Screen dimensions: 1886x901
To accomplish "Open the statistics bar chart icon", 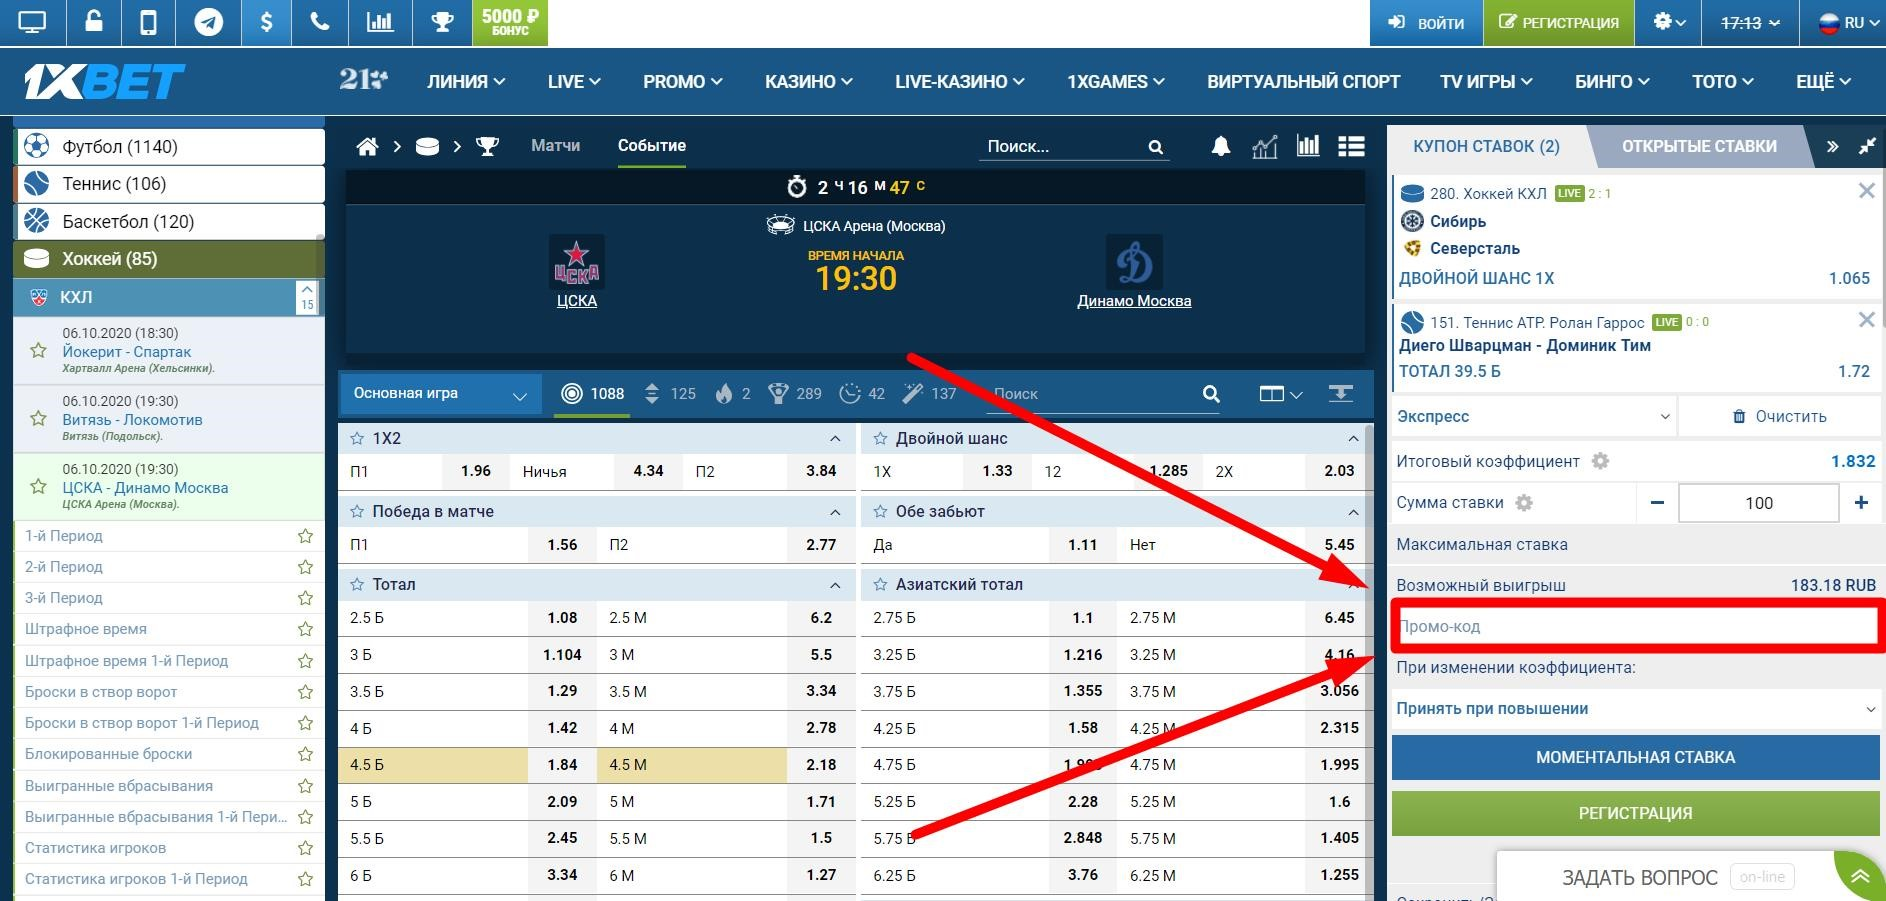I will (380, 23).
